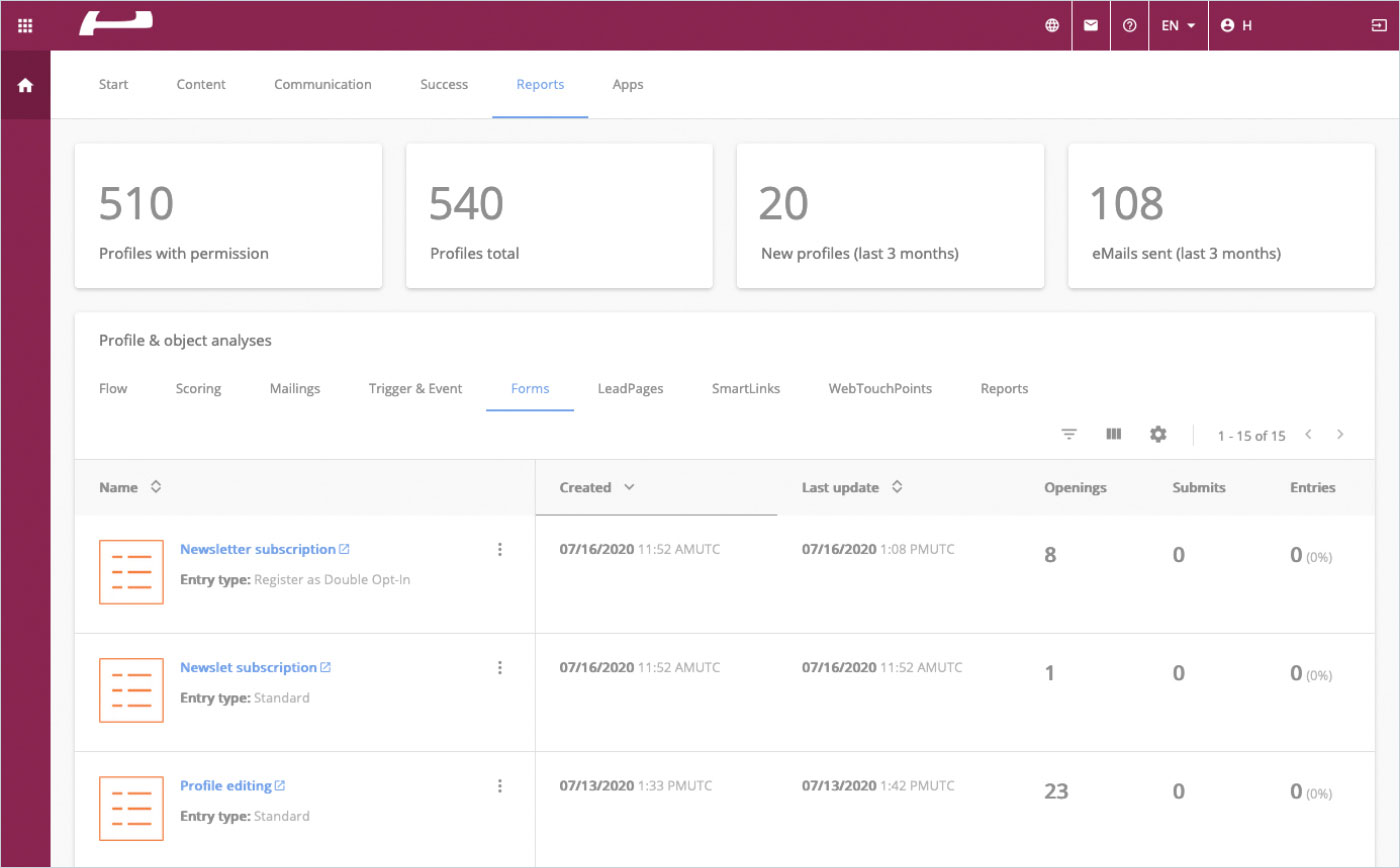Go to next page of results

coord(1340,434)
